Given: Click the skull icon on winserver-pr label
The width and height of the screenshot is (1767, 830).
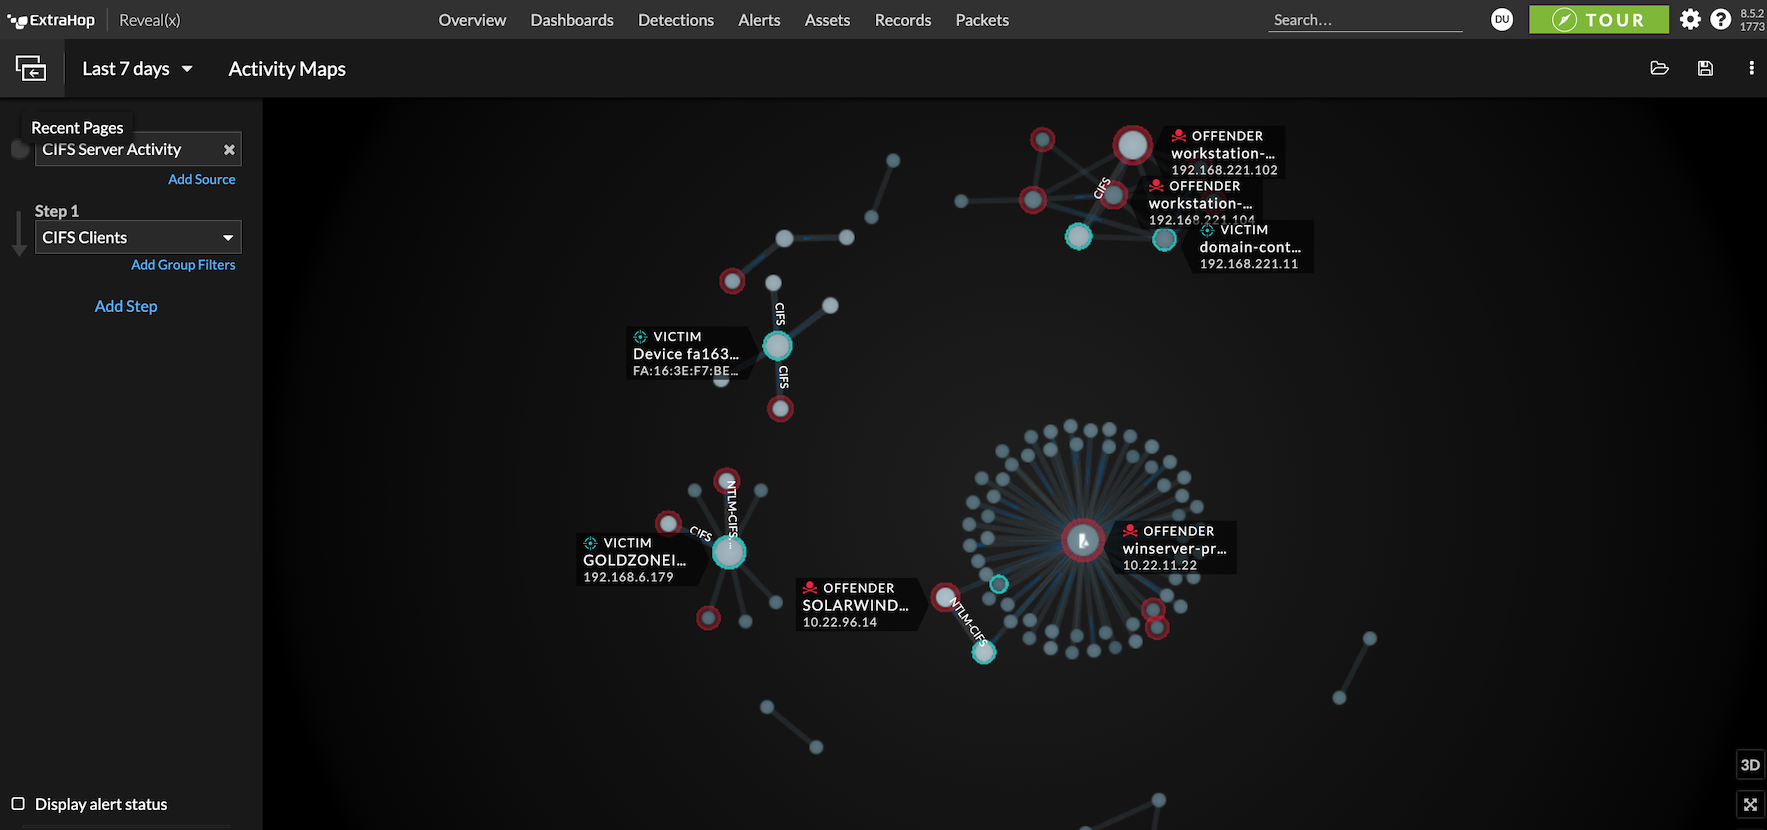Looking at the screenshot, I should point(1130,531).
